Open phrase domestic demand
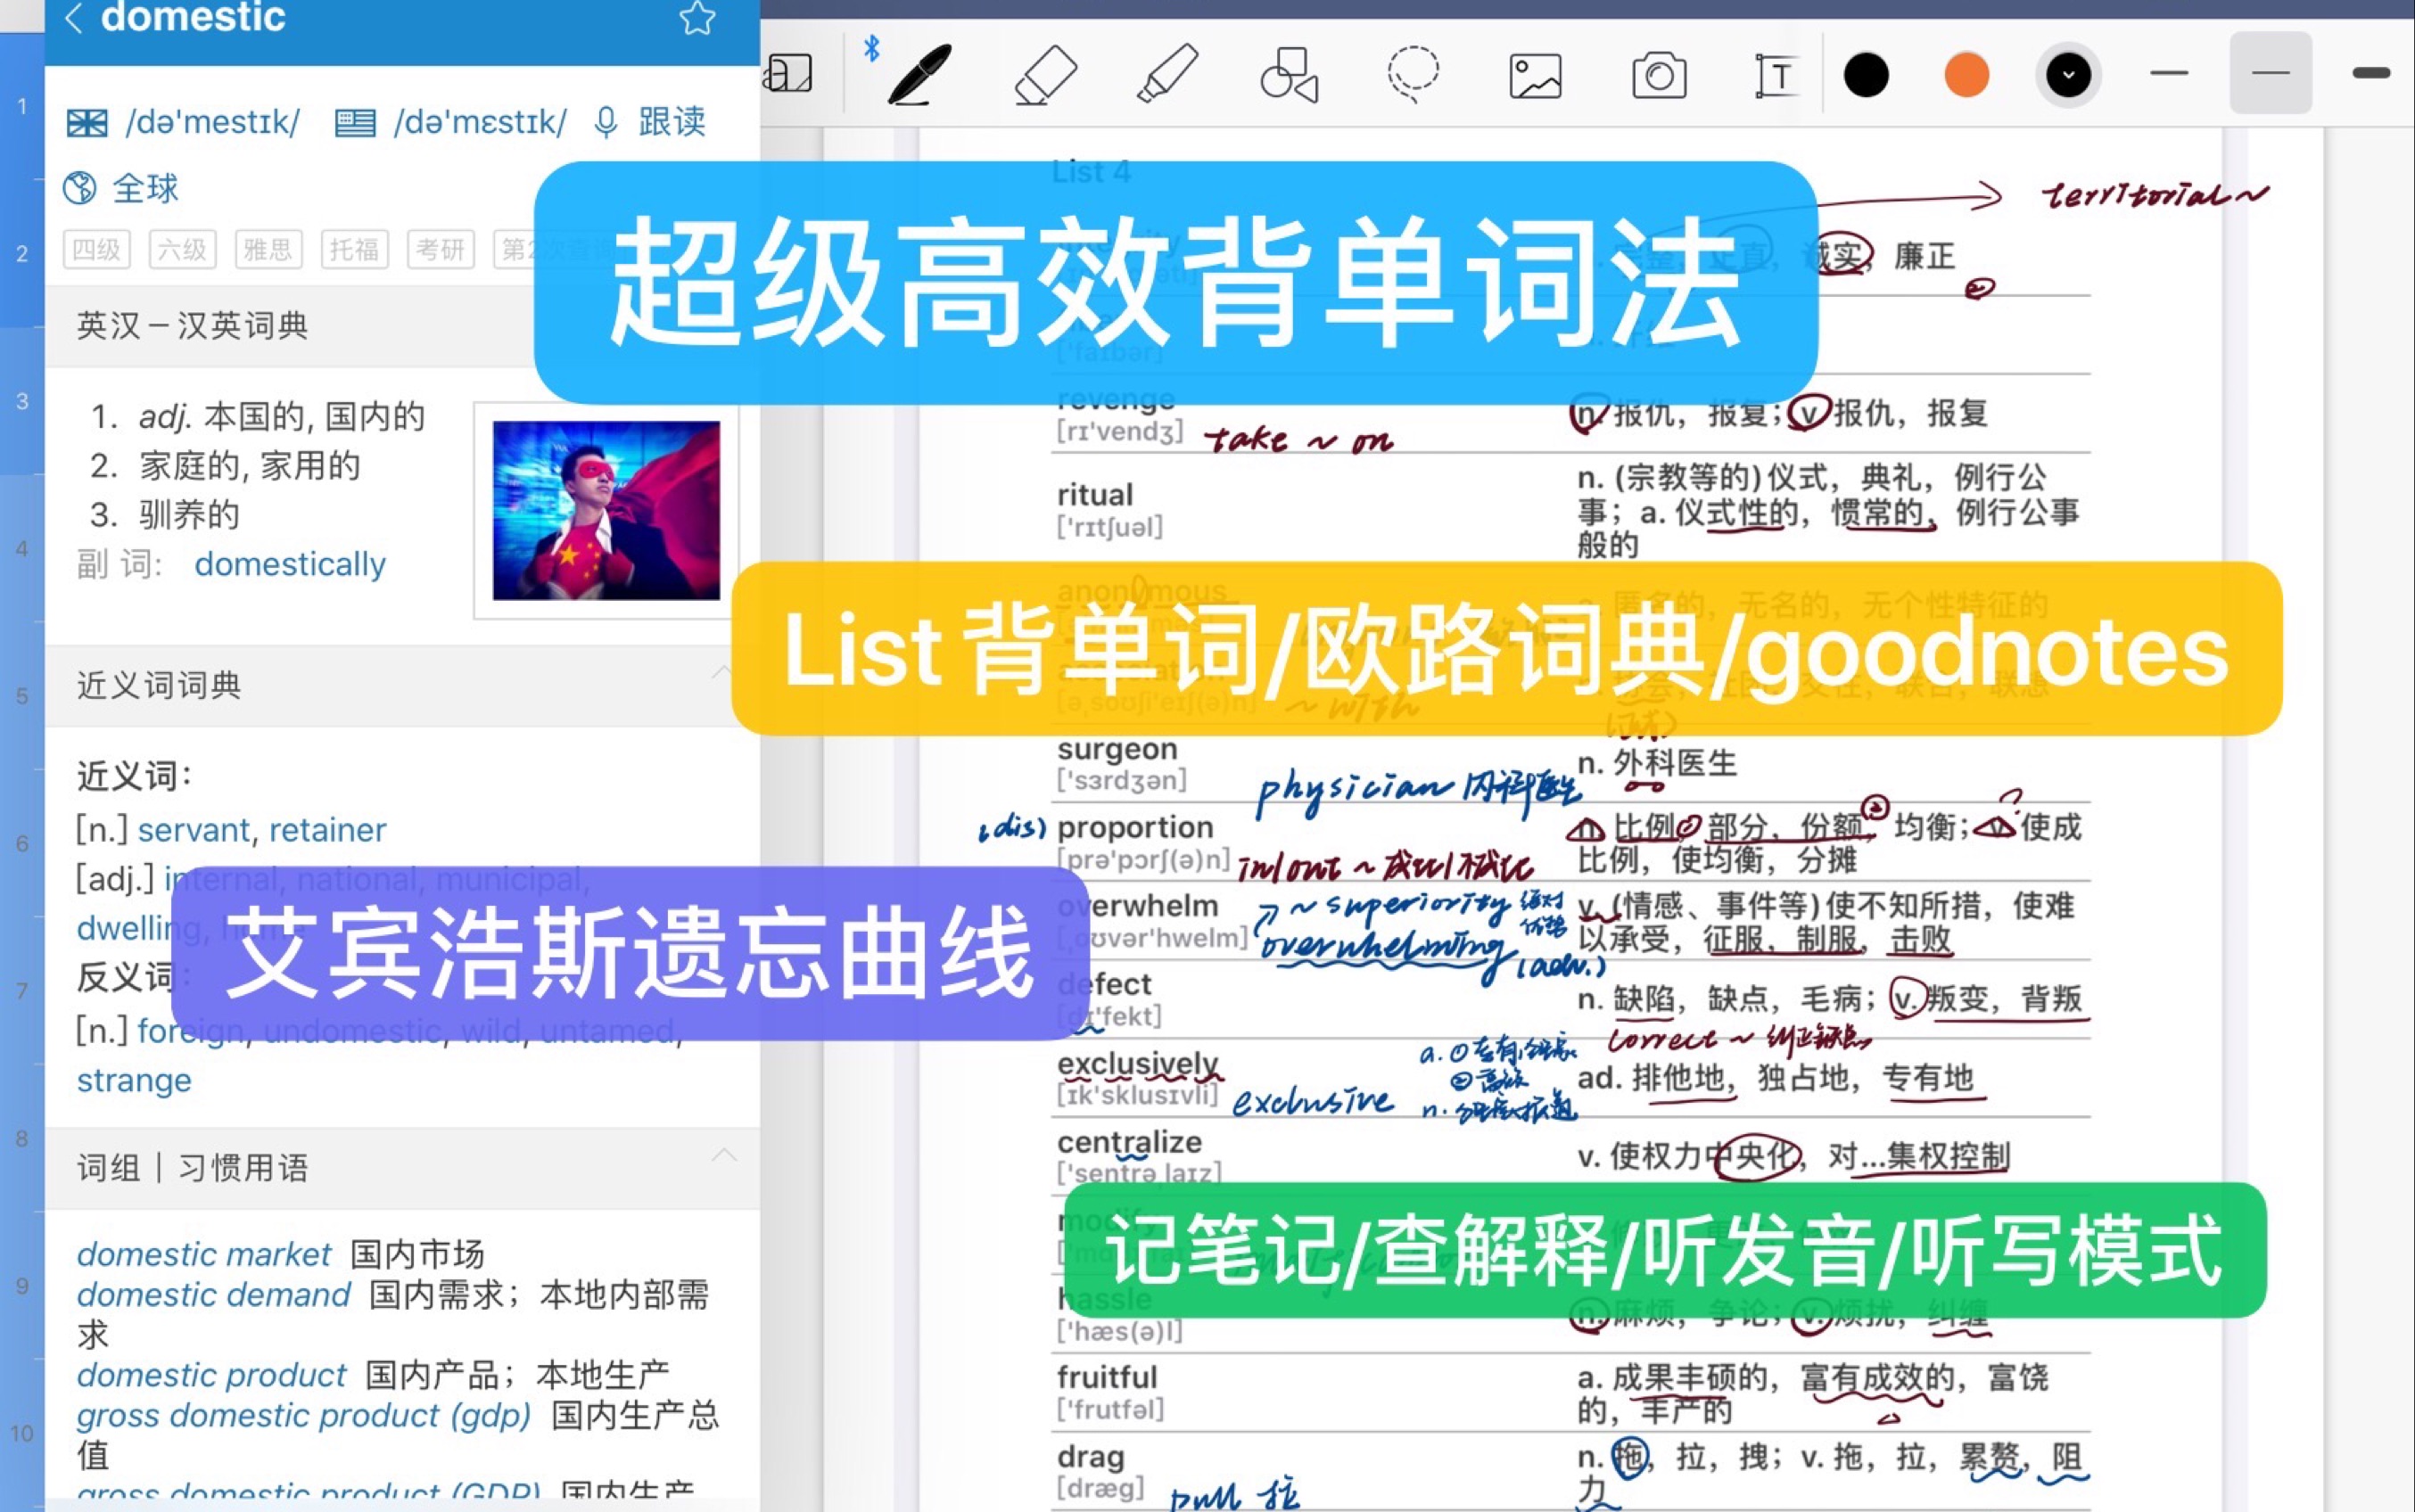This screenshot has width=2415, height=1512. click(x=214, y=1295)
